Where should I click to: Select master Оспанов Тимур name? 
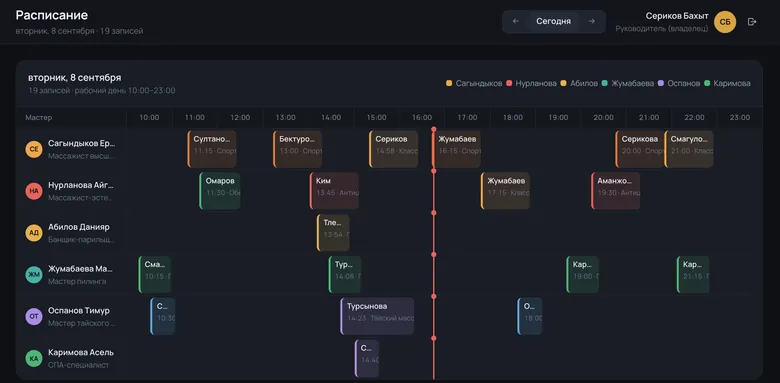tap(79, 310)
